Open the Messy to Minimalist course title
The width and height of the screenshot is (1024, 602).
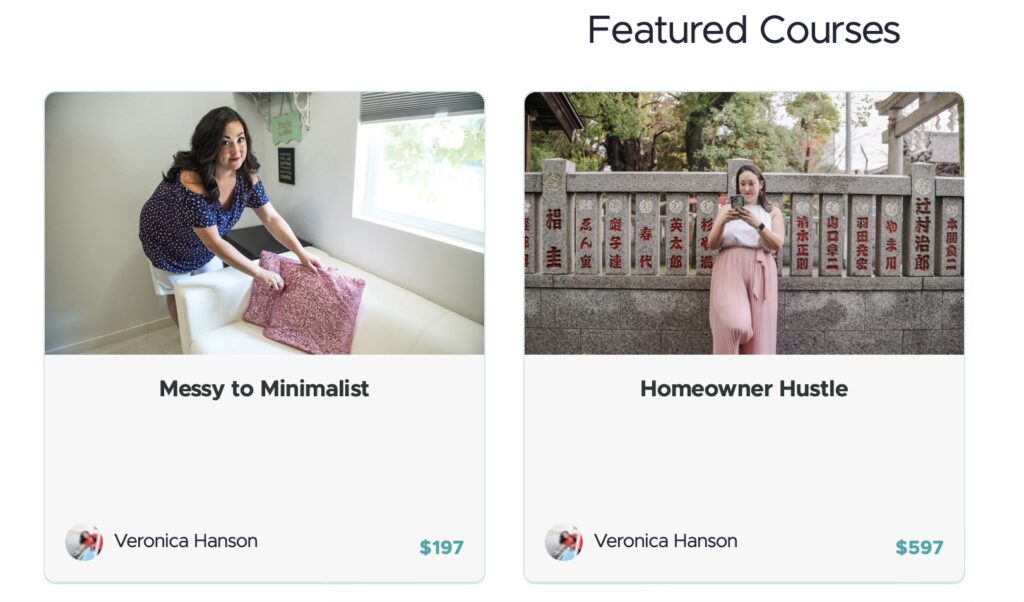[264, 389]
